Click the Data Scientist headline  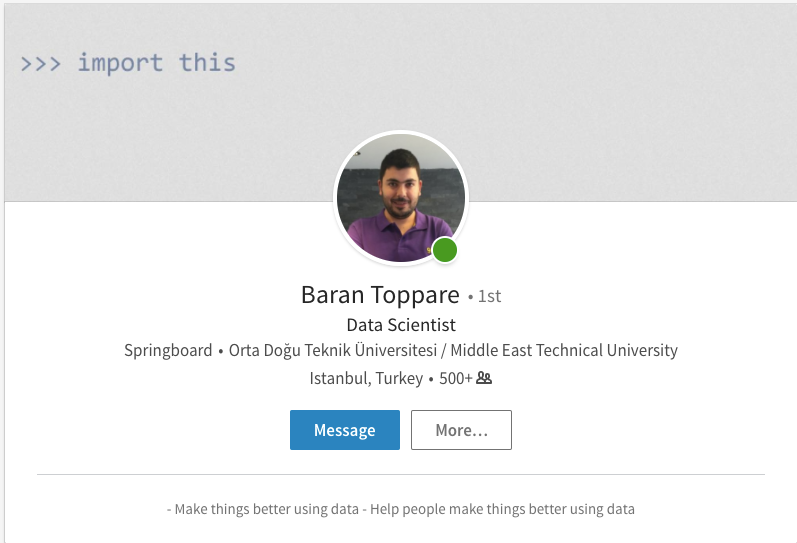(401, 324)
